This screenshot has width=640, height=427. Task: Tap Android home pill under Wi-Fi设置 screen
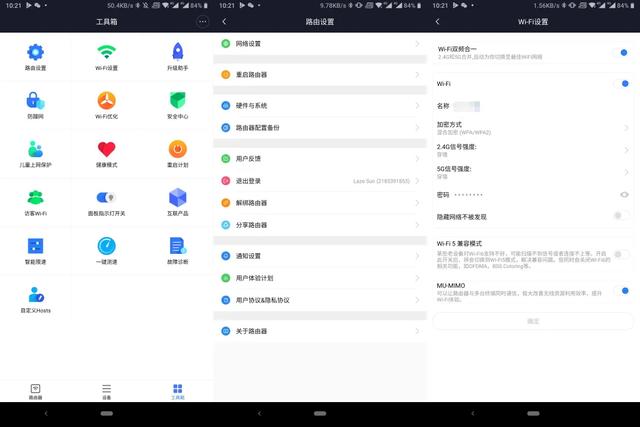[x=533, y=414]
